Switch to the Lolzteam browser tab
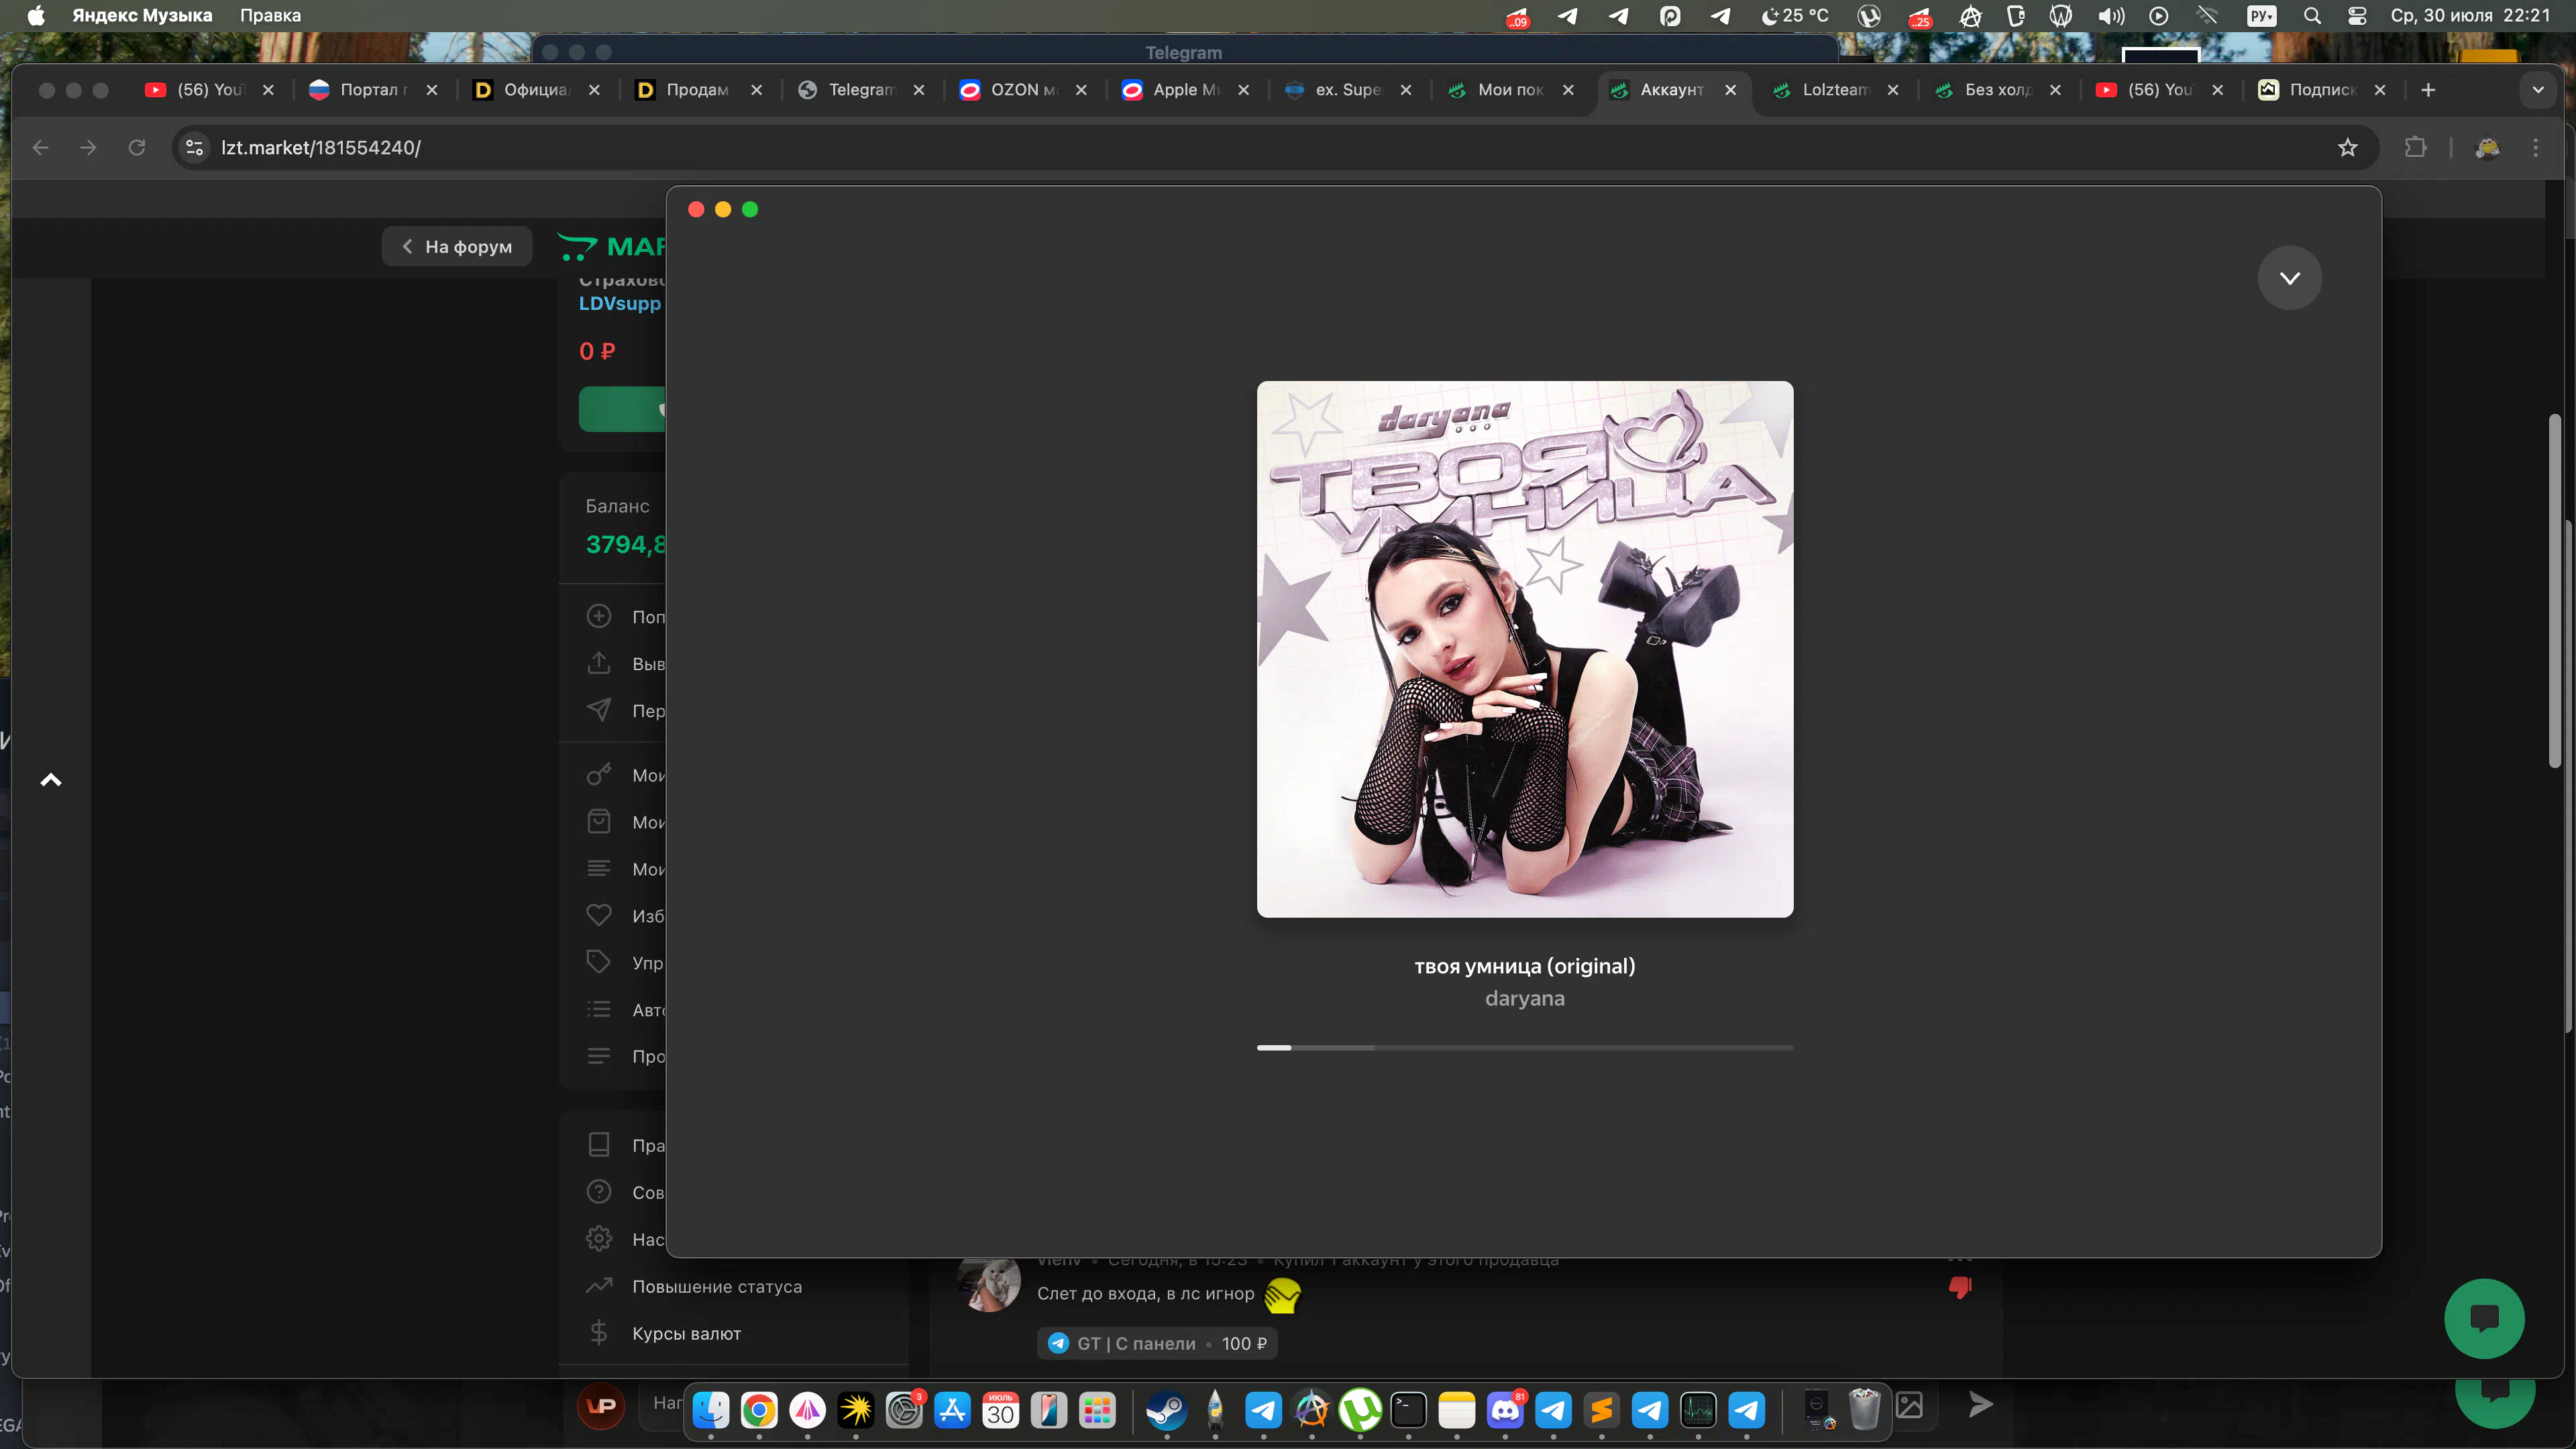This screenshot has height=1449, width=2576. coord(1834,90)
